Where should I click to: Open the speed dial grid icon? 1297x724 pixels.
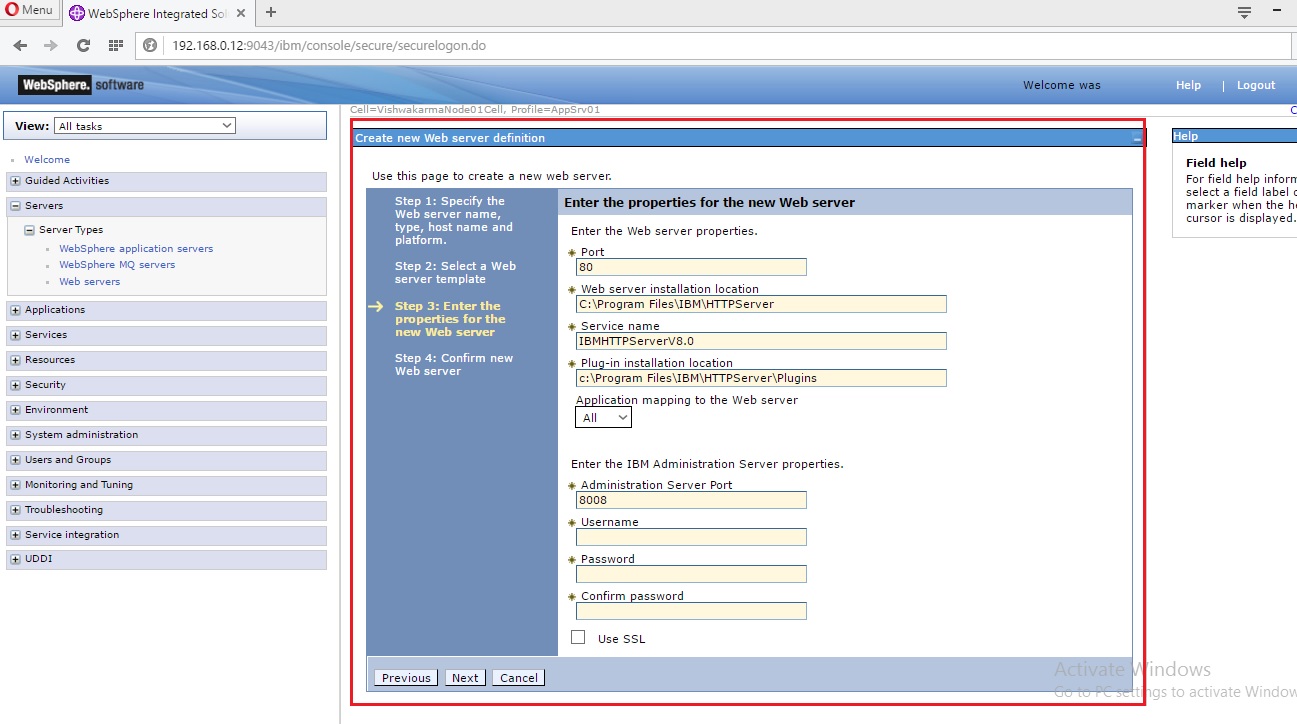(x=116, y=45)
